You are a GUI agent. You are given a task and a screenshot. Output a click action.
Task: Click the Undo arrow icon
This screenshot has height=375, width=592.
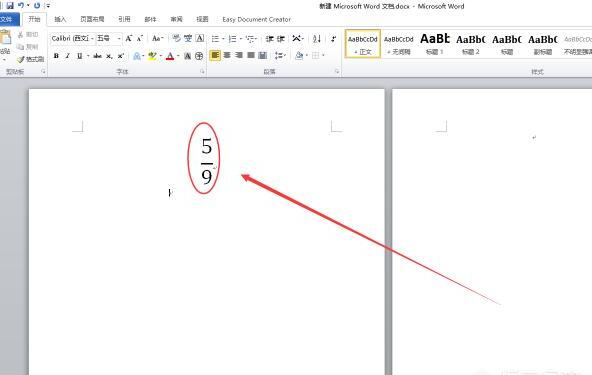(x=21, y=5)
